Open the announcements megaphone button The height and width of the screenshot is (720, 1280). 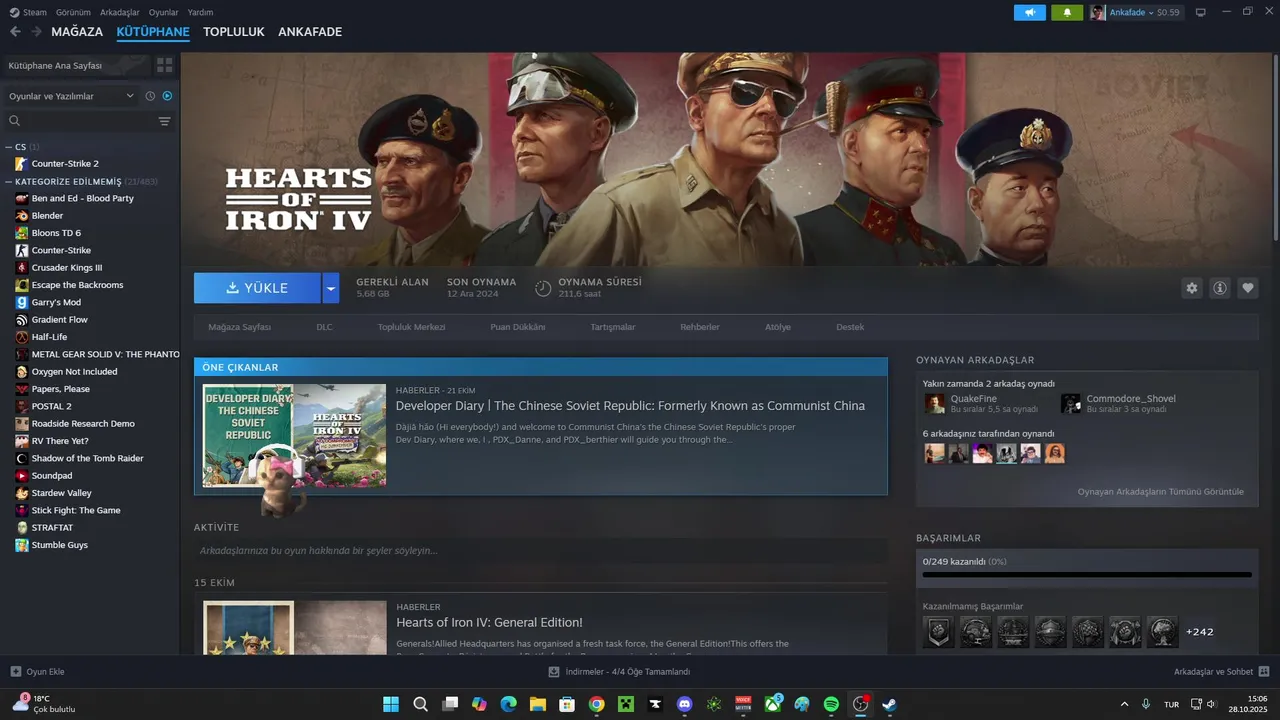pyautogui.click(x=1030, y=12)
